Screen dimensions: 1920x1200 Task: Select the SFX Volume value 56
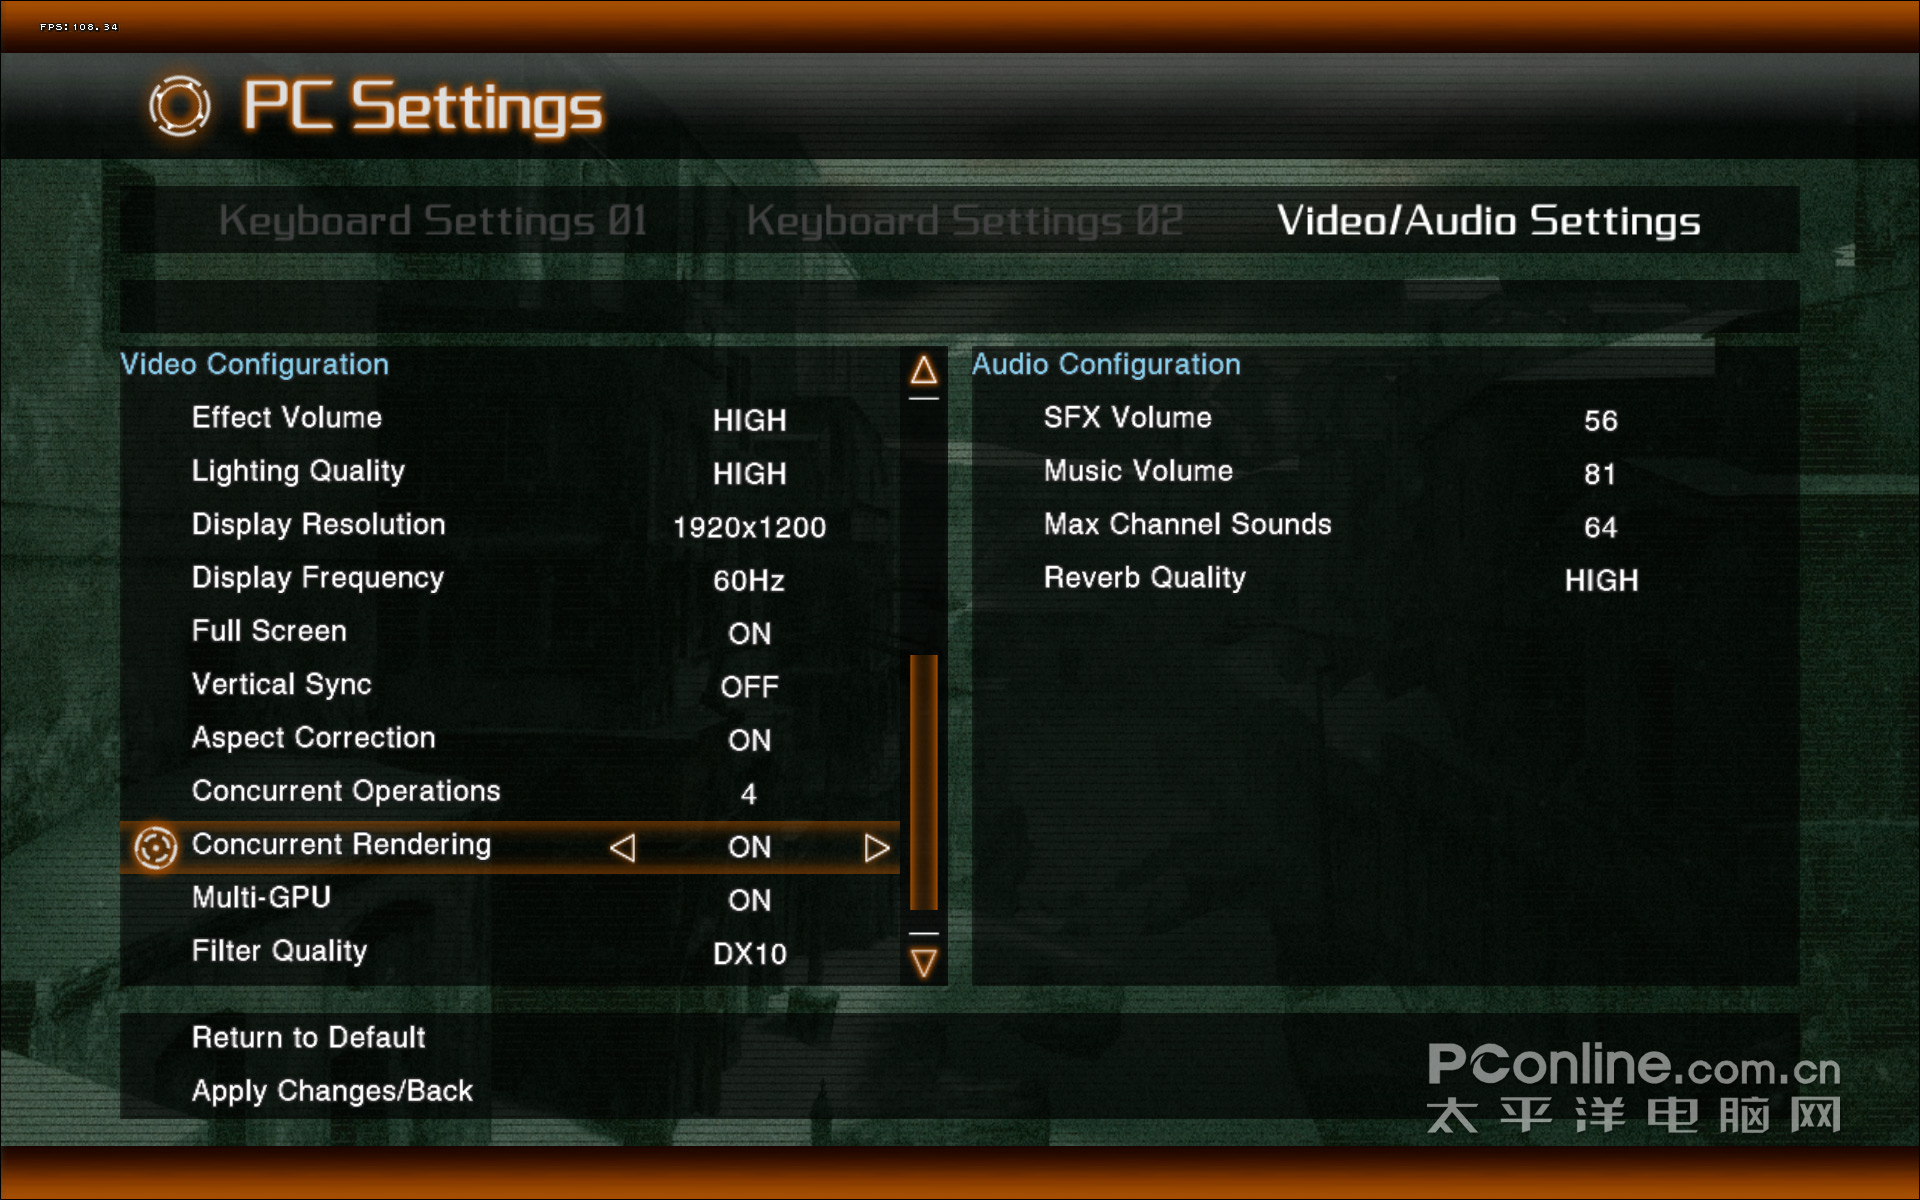point(1600,421)
